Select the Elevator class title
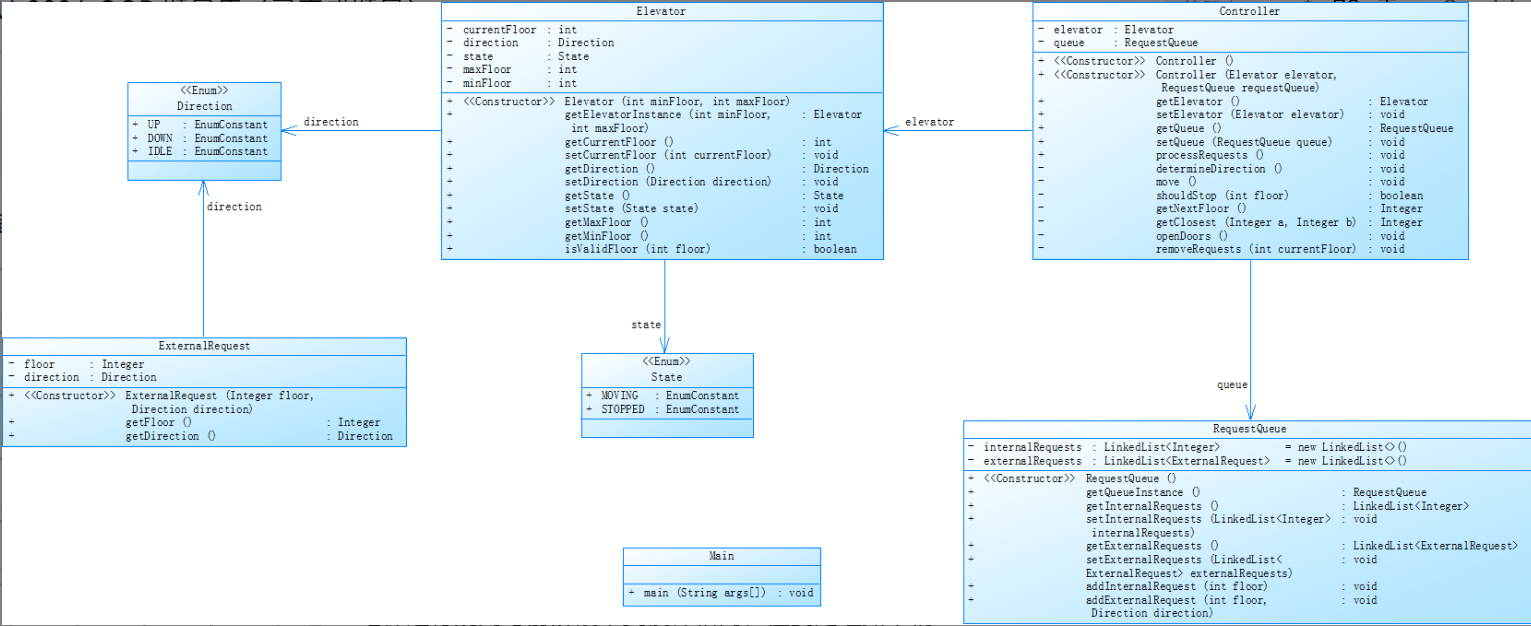This screenshot has height=626, width=1531. tap(662, 11)
